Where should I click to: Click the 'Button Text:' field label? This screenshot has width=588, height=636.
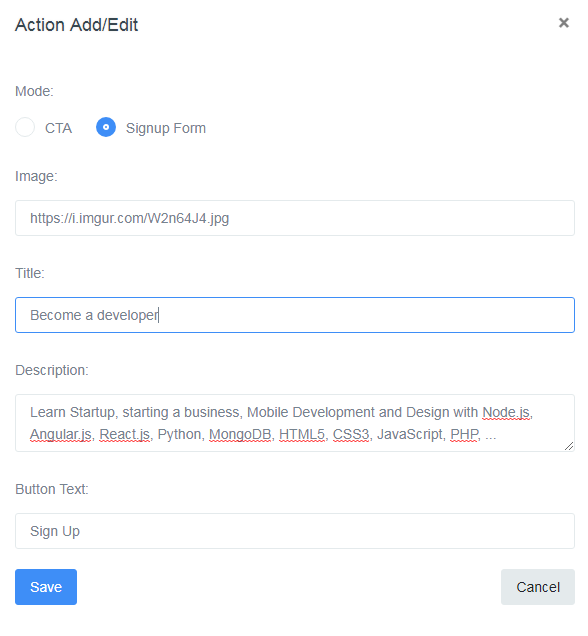click(52, 489)
